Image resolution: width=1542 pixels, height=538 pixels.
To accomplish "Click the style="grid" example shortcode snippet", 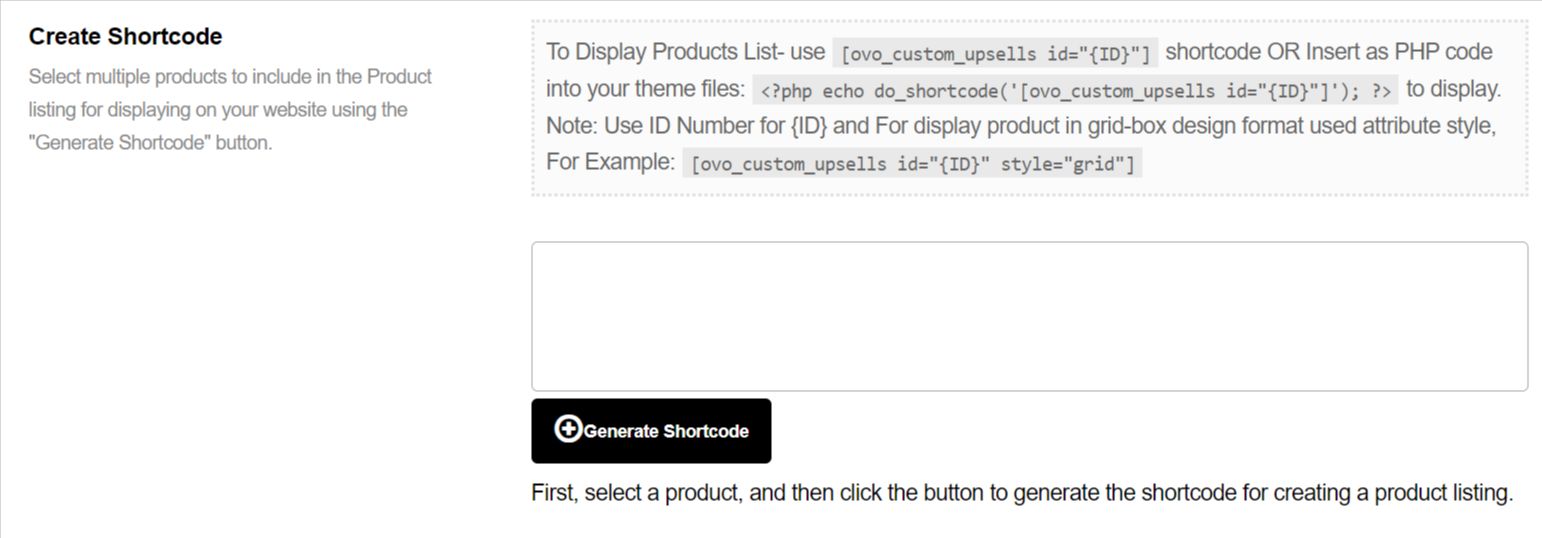I will coord(913,164).
